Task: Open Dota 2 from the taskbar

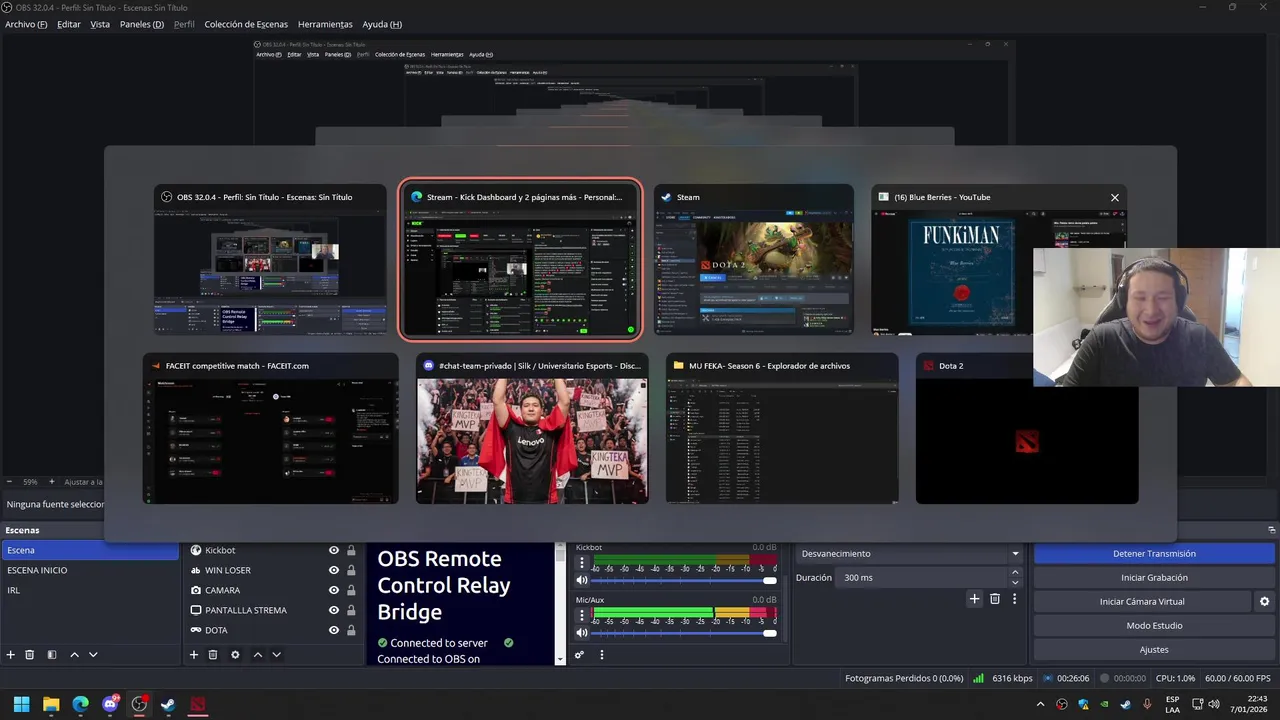Action: click(198, 705)
